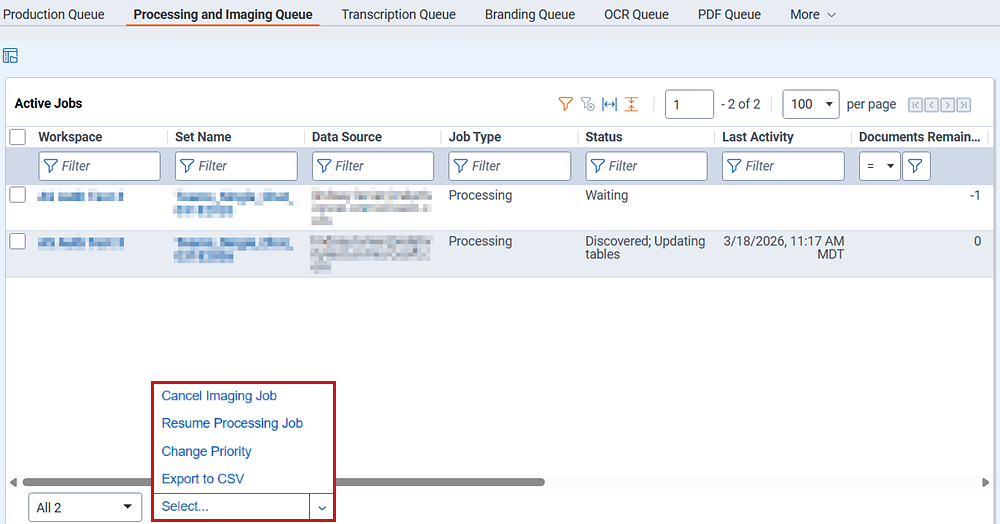Click the Documents Remaining filter funnel button
This screenshot has height=524, width=1000.
[x=916, y=166]
